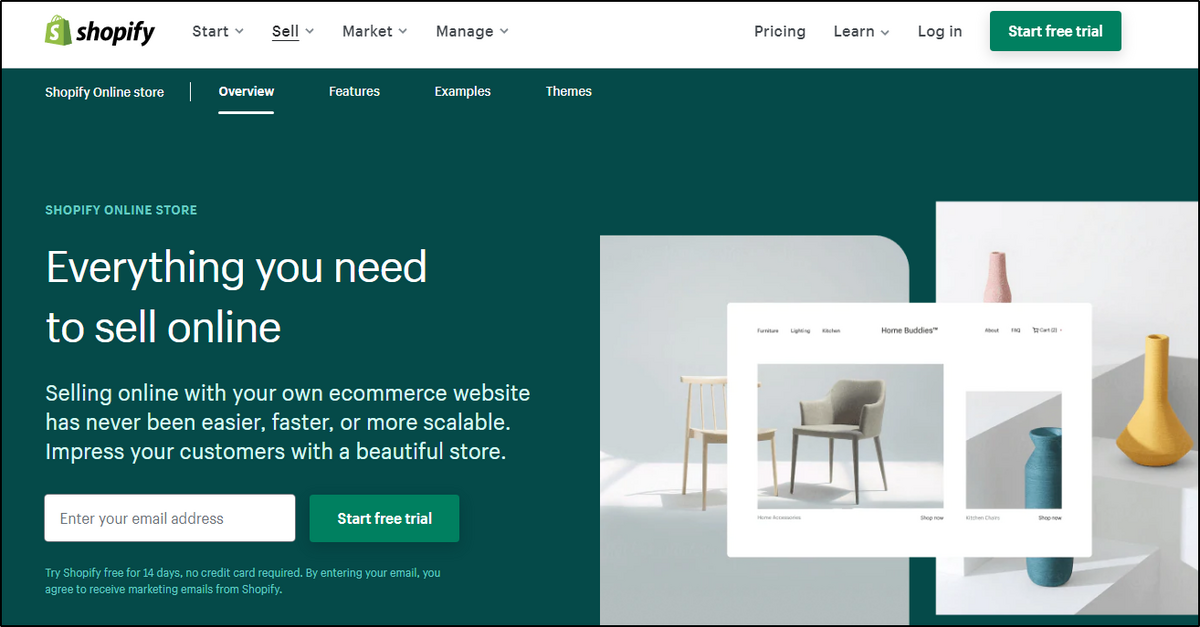The height and width of the screenshot is (627, 1200).
Task: Open the Sell dropdown menu
Action: [x=293, y=31]
